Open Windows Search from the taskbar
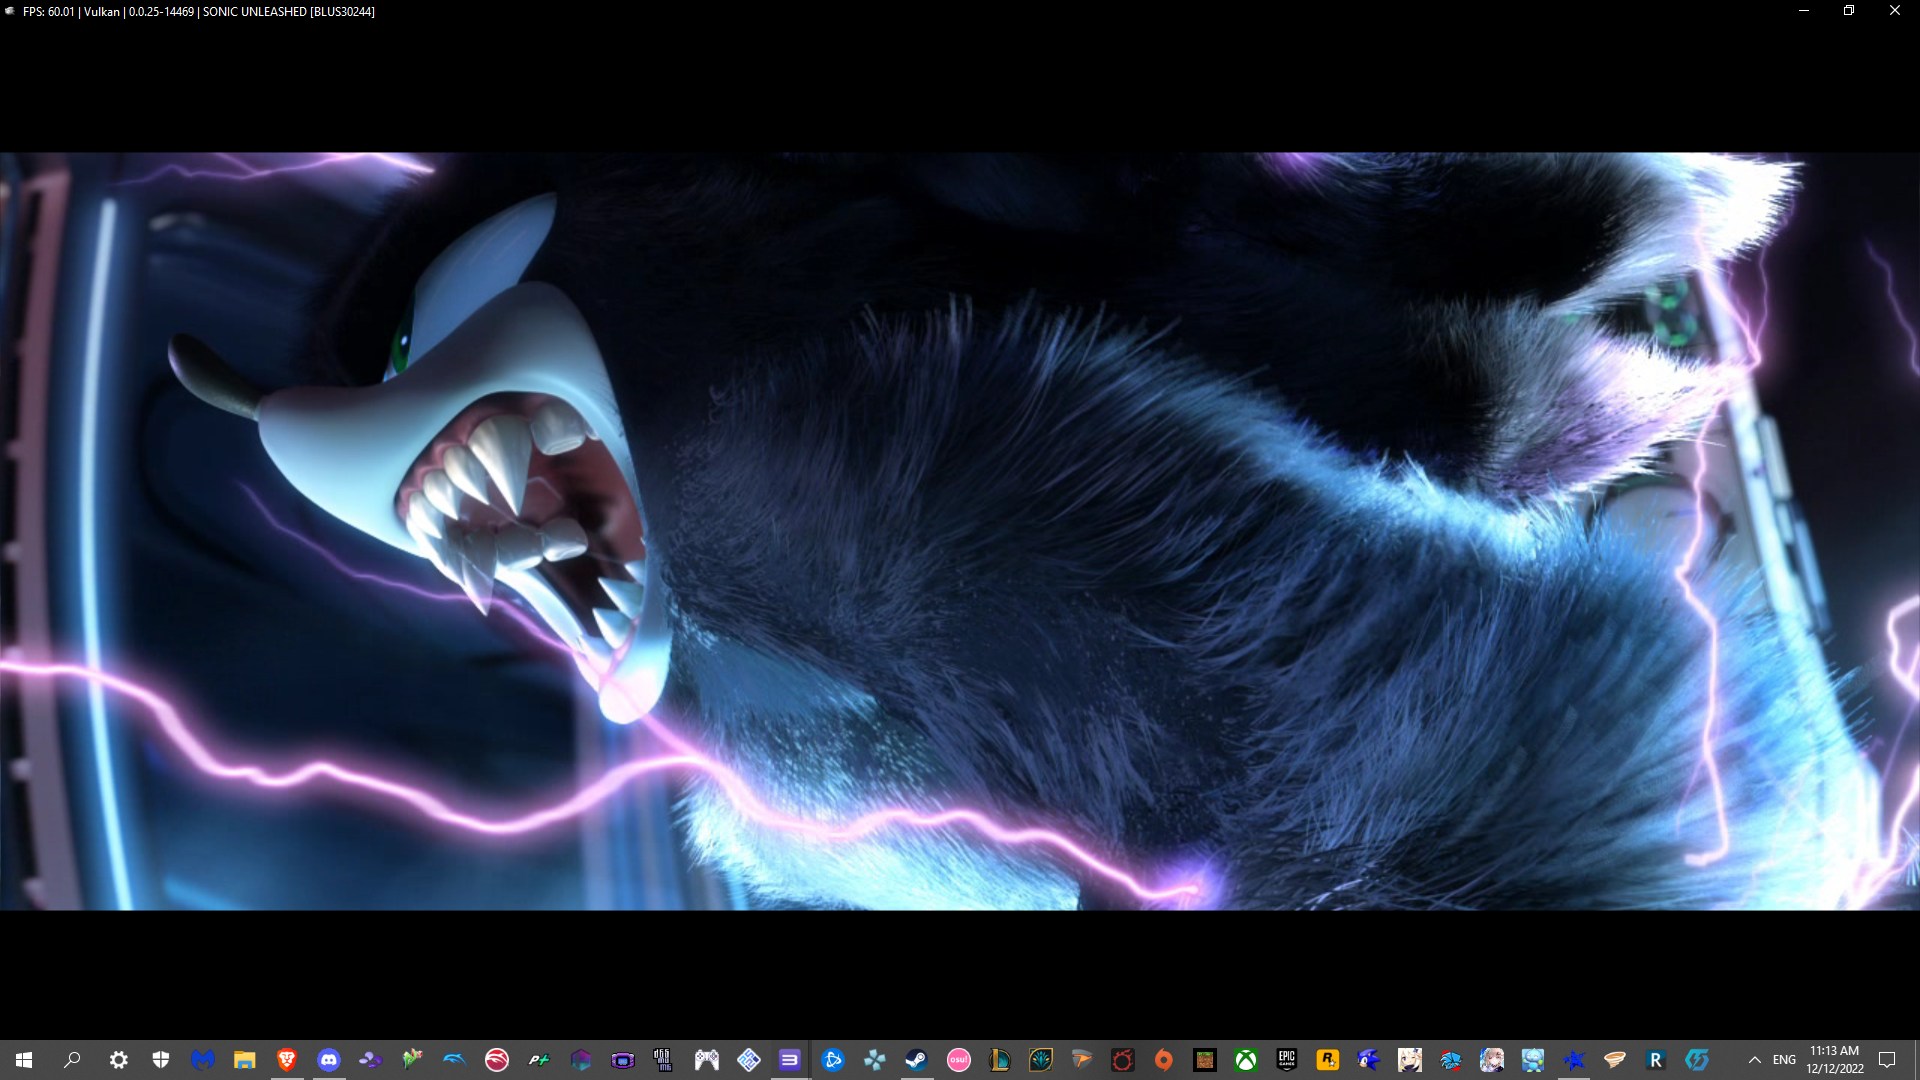The height and width of the screenshot is (1080, 1920). coord(72,1060)
